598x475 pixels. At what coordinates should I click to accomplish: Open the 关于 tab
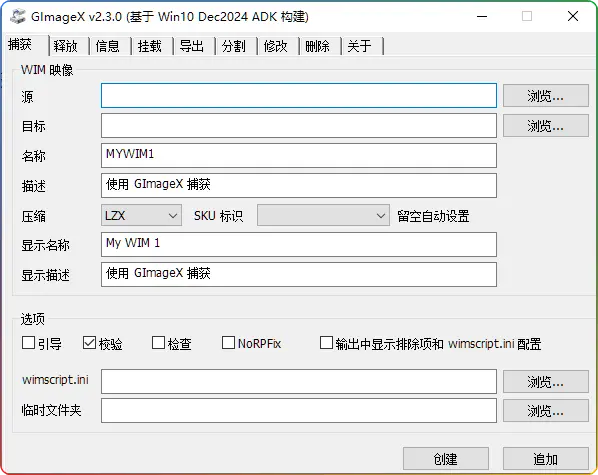click(363, 47)
